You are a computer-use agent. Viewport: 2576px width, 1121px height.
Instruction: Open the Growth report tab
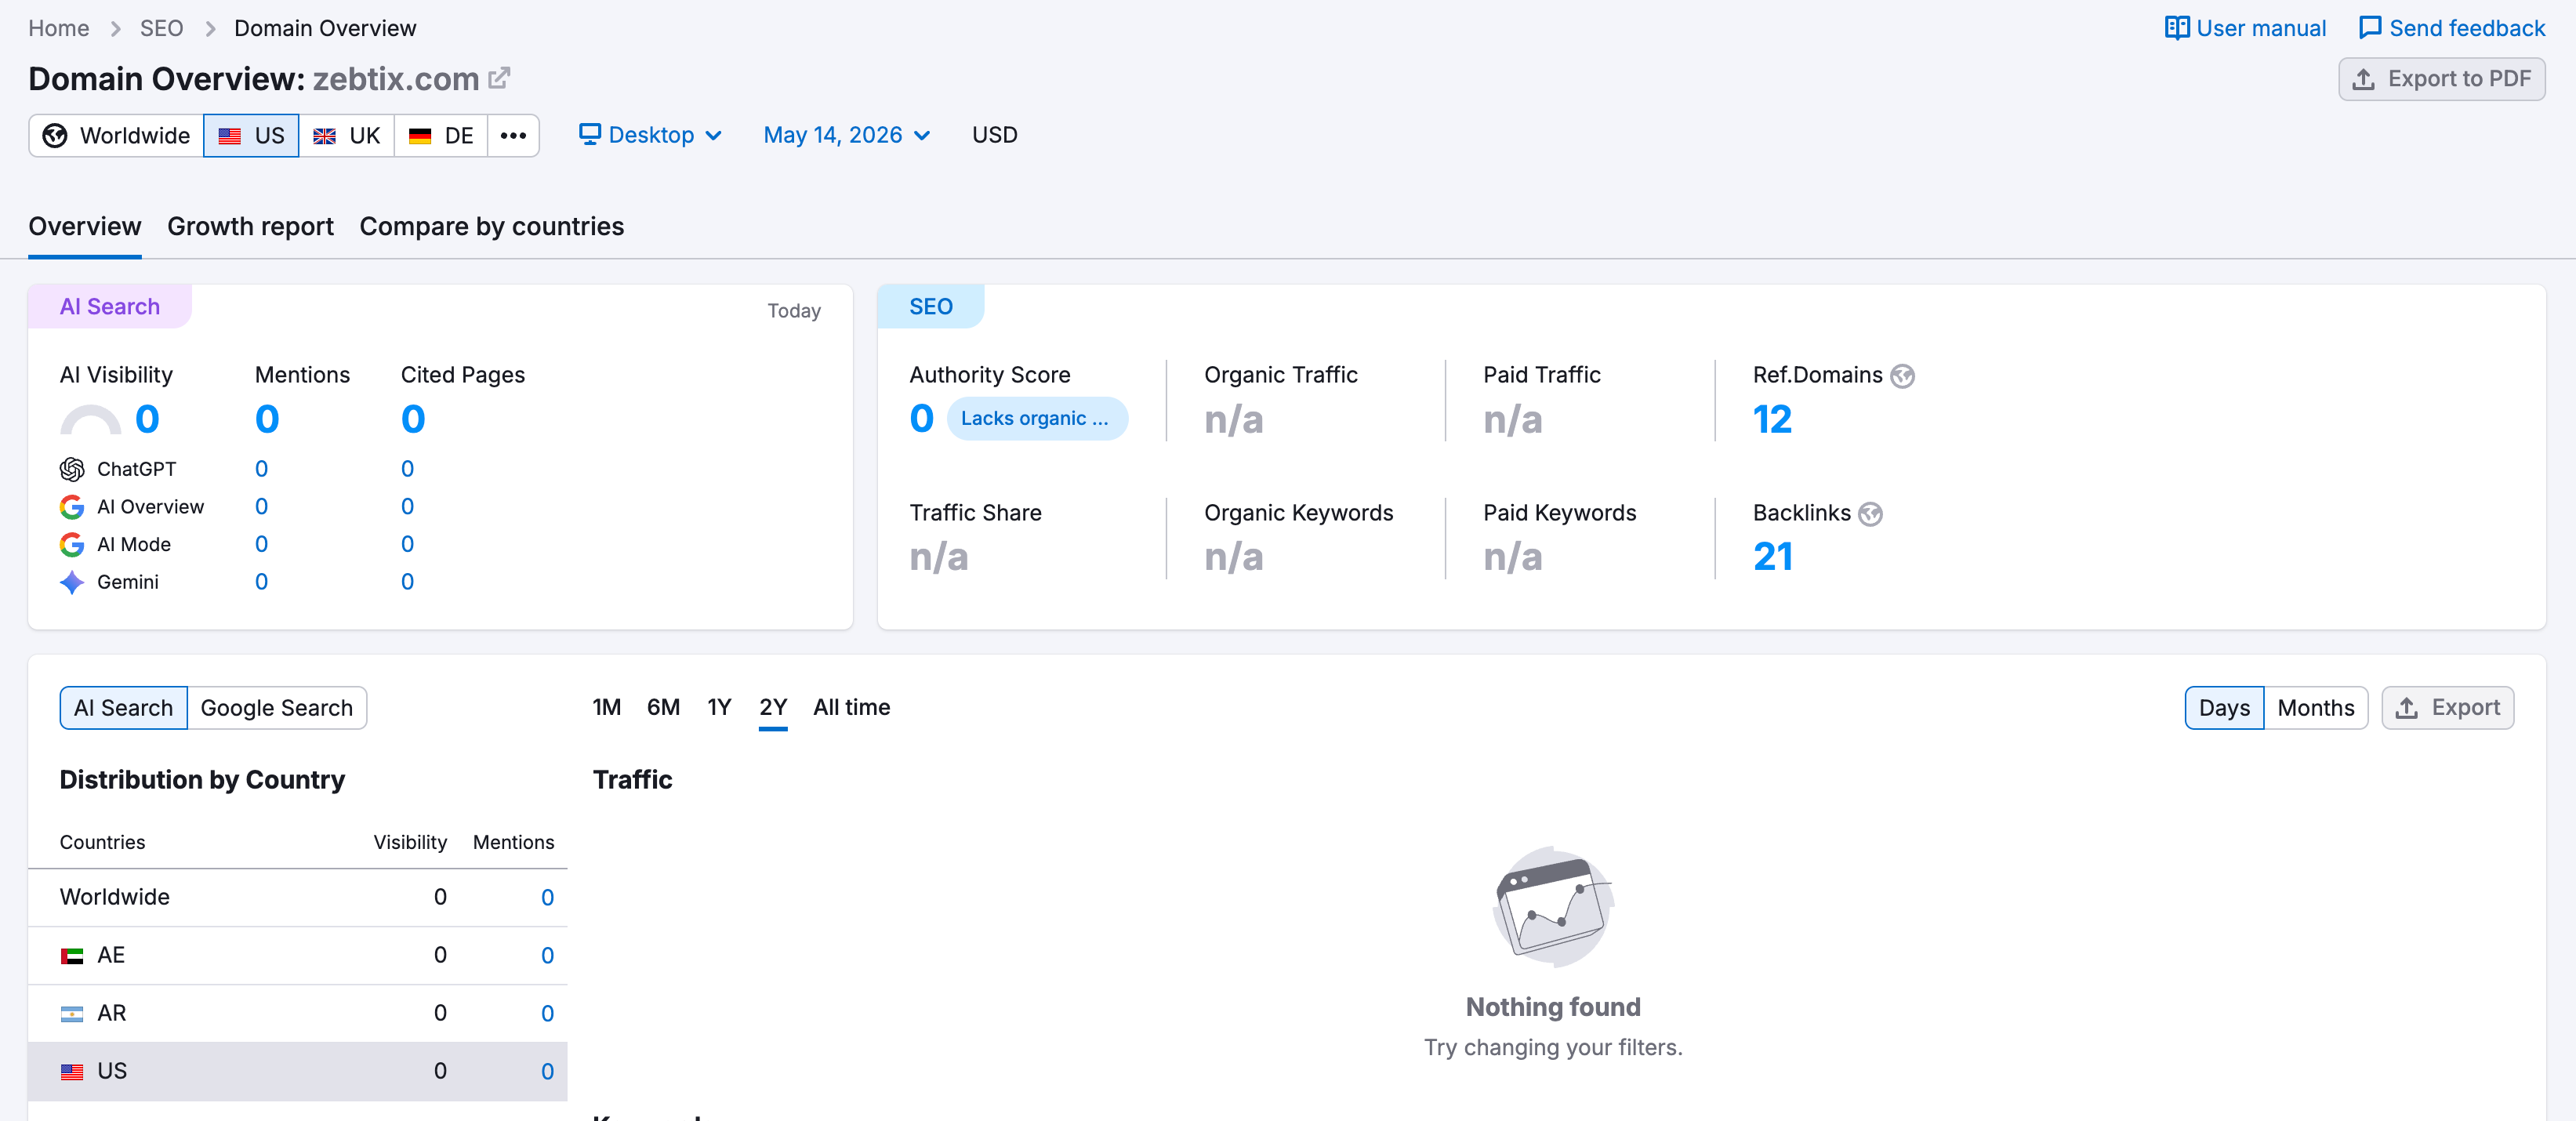pos(250,227)
